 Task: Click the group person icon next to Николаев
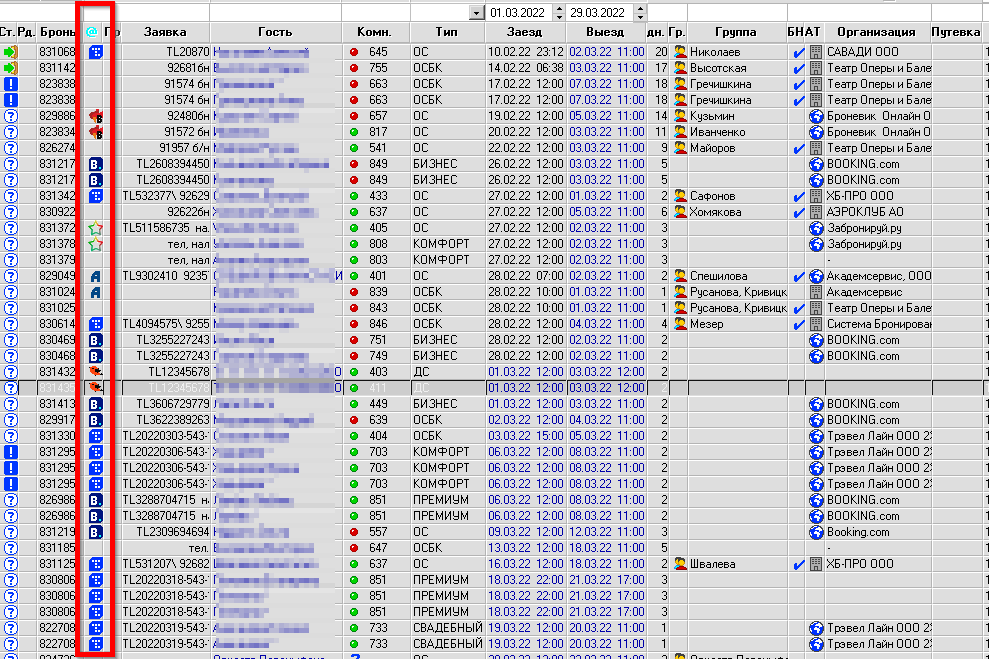click(680, 52)
